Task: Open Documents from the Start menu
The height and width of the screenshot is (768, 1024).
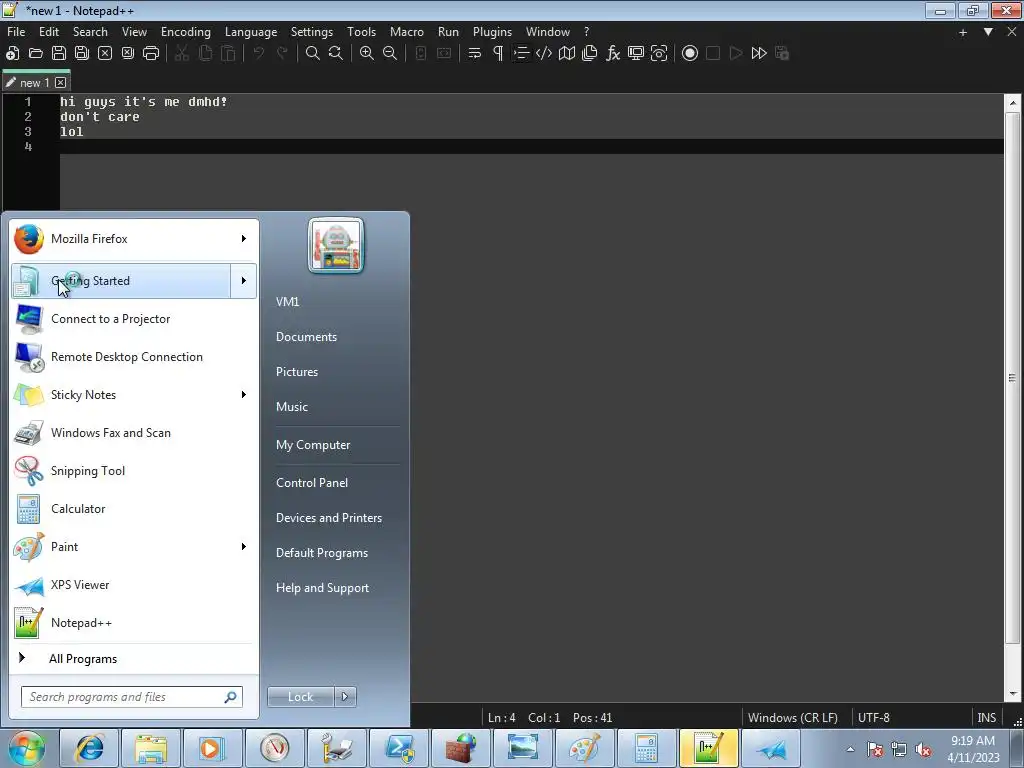Action: [306, 337]
